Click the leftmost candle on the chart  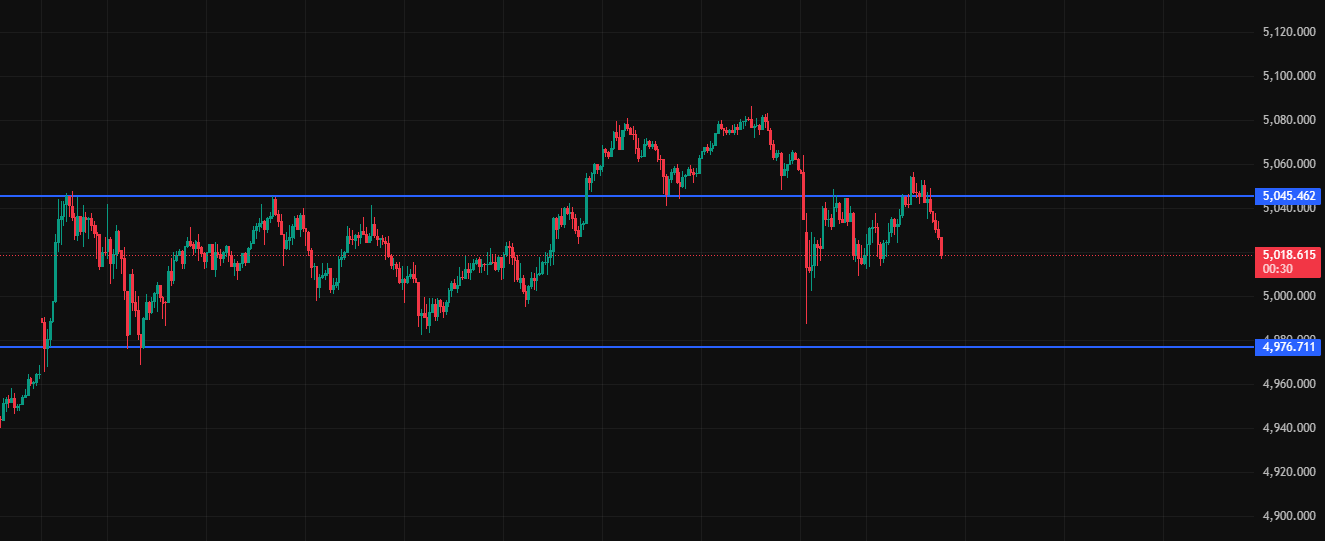pyautogui.click(x=2, y=415)
